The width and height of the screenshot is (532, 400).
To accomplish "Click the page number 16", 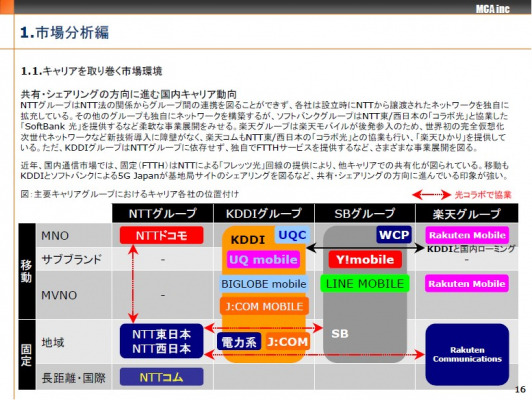I will point(520,389).
